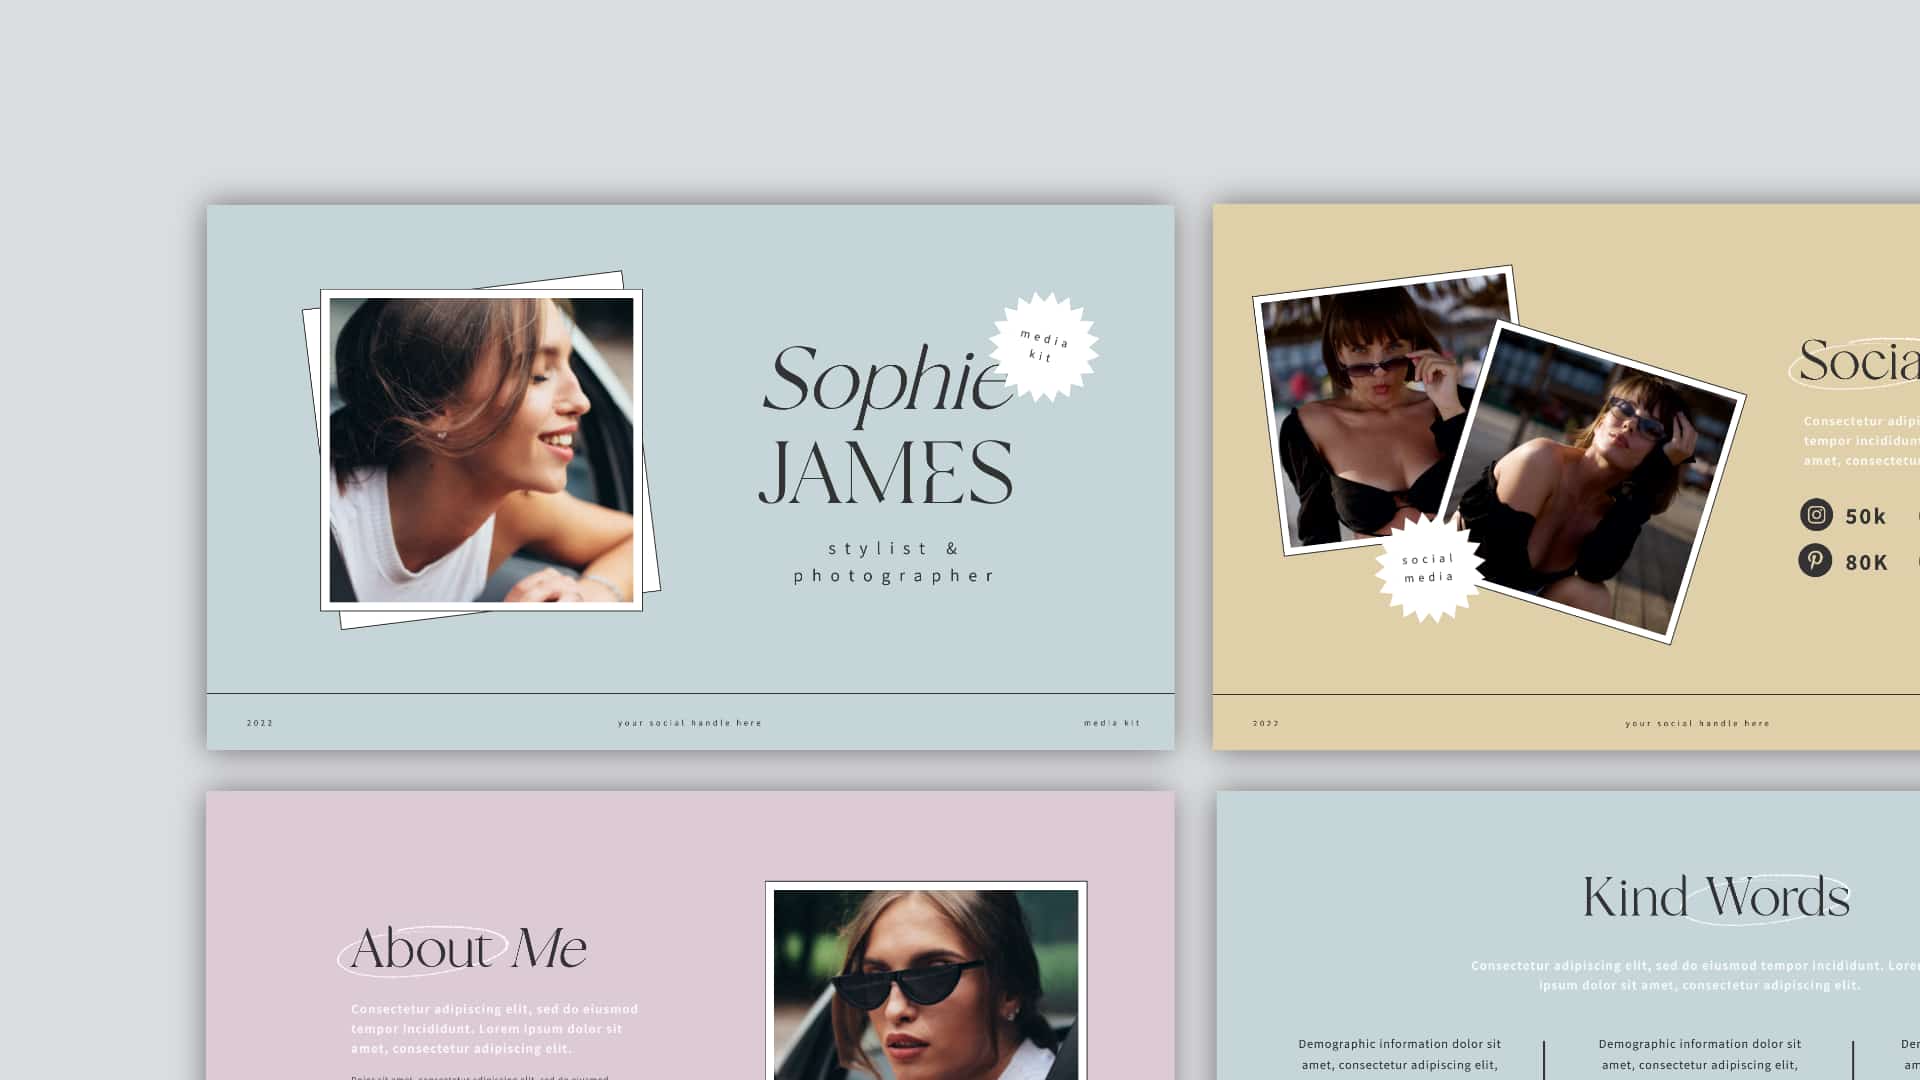Image resolution: width=1920 pixels, height=1080 pixels.
Task: Select the smiling woman photo on blue slide
Action: tap(481, 450)
